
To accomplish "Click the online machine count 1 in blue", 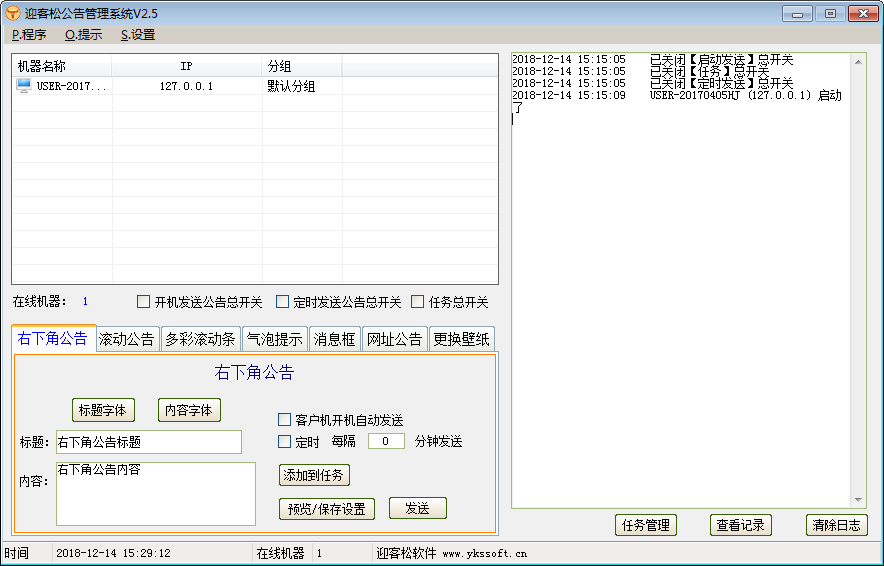I will point(85,302).
